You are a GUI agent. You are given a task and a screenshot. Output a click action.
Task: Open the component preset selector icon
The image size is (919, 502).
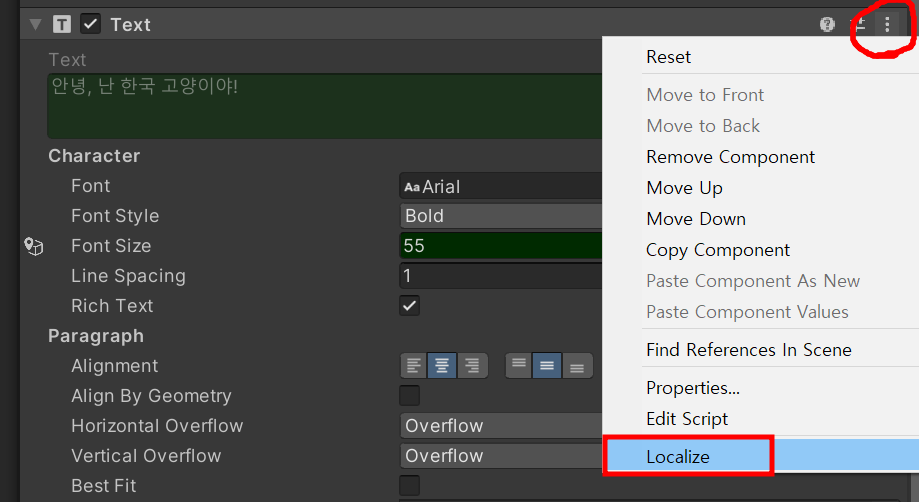tap(858, 24)
